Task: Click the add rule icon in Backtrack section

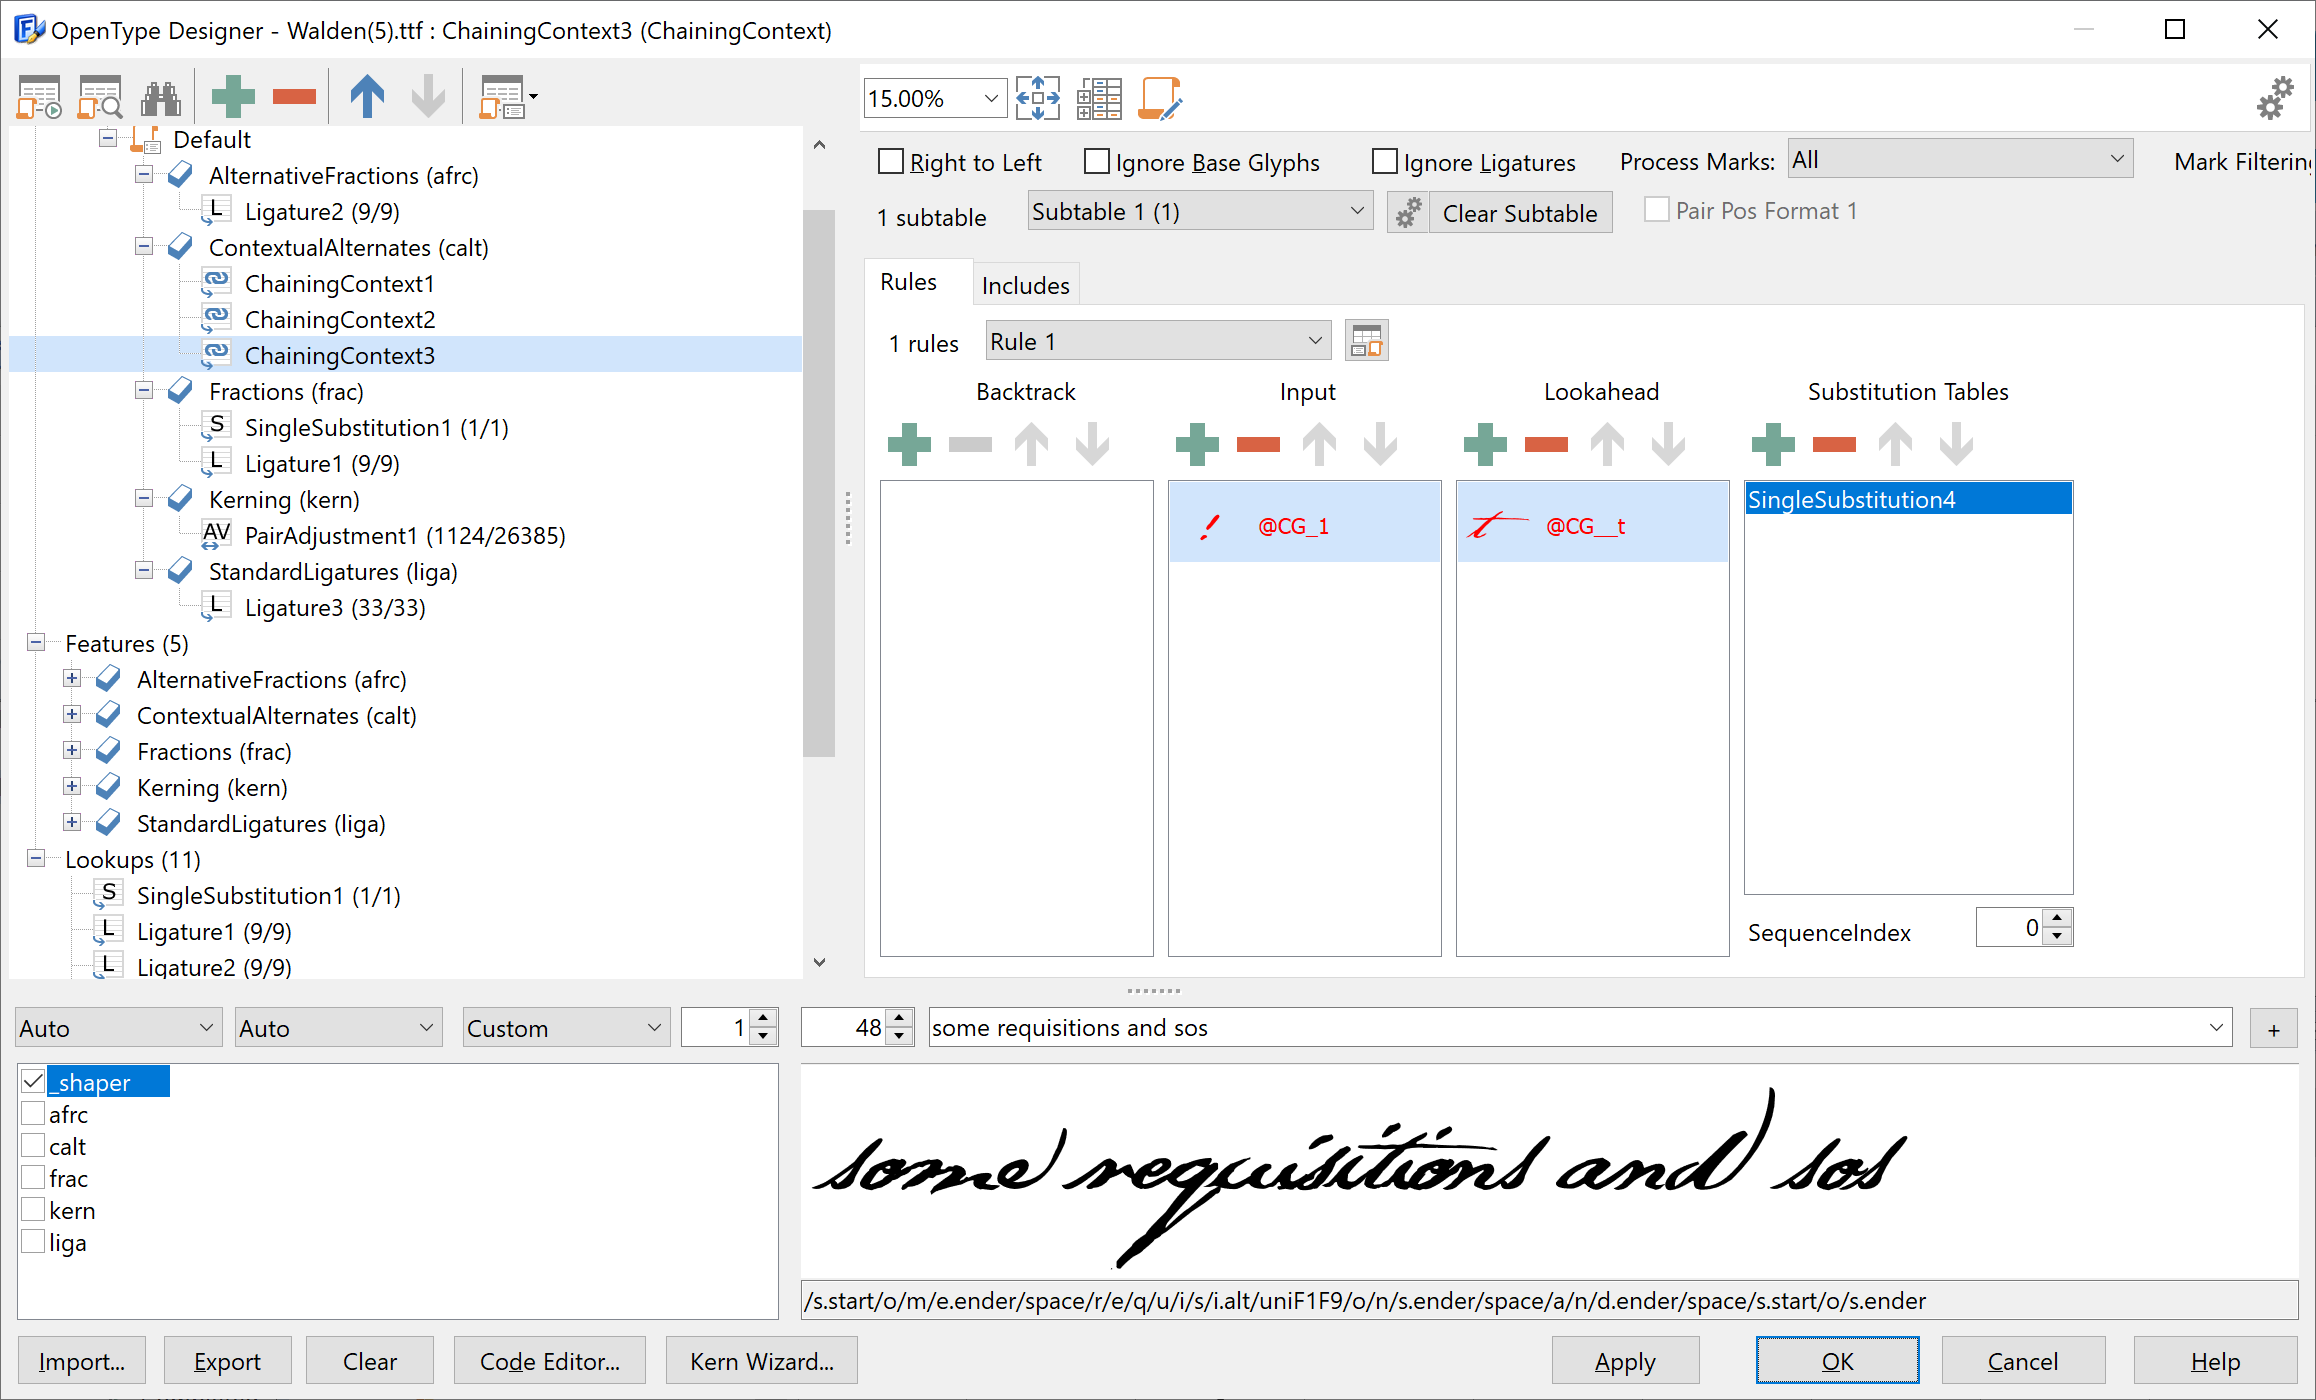Action: [x=913, y=443]
